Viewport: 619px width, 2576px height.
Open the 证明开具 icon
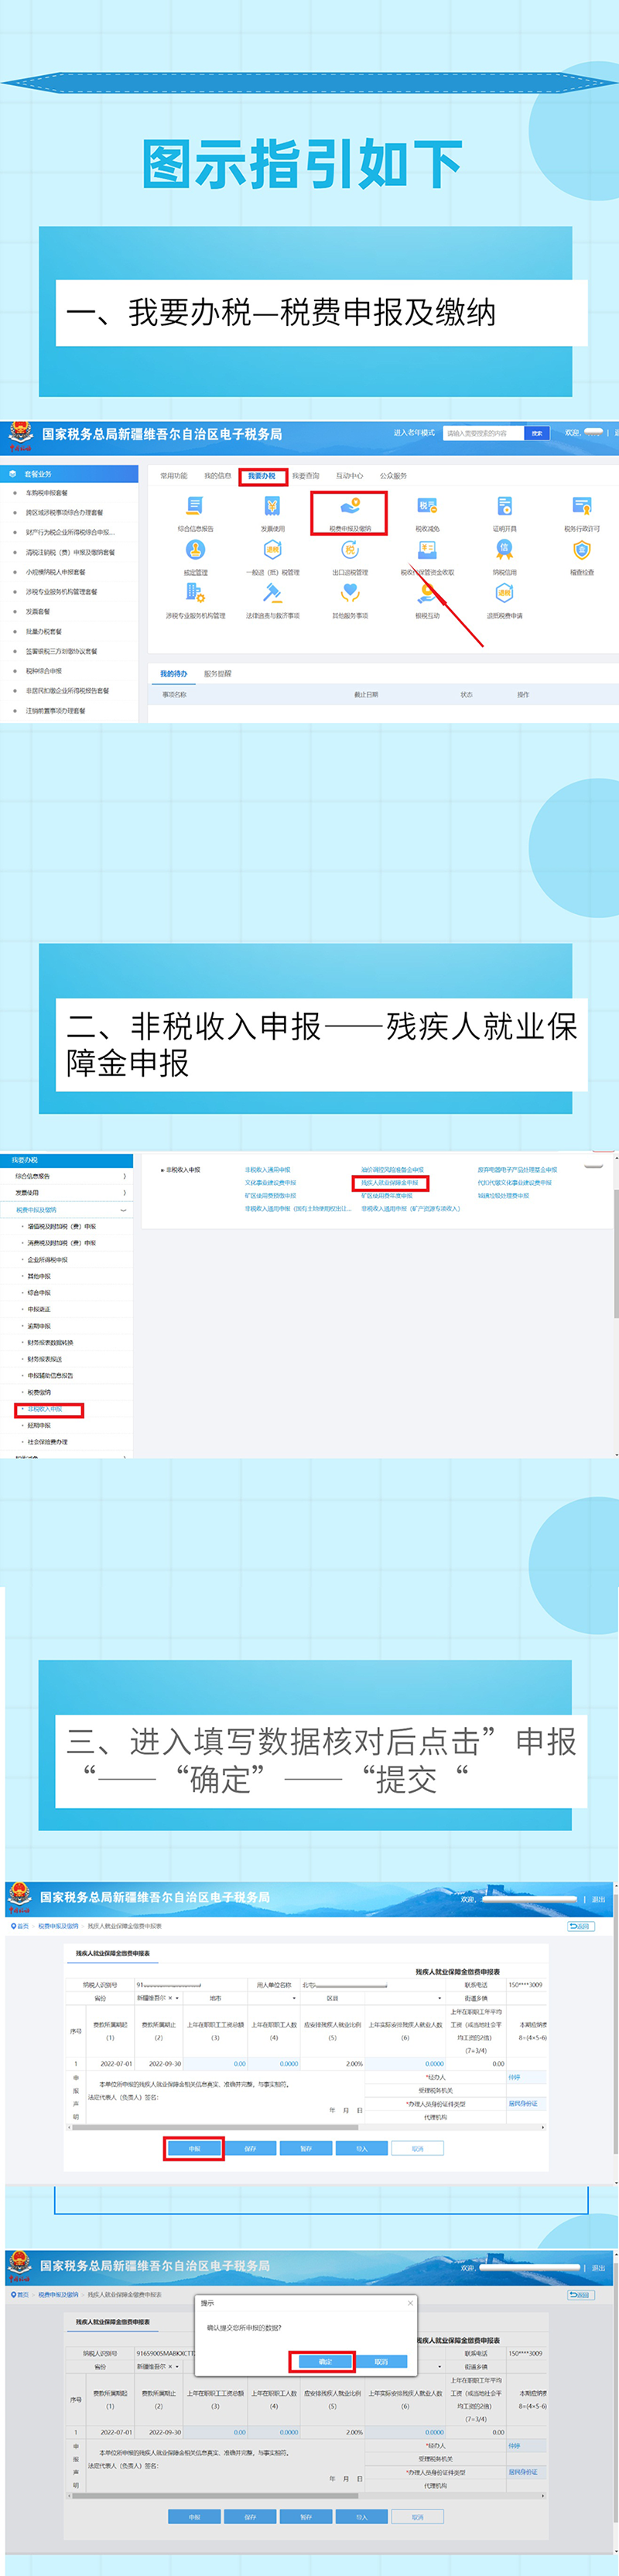(505, 507)
